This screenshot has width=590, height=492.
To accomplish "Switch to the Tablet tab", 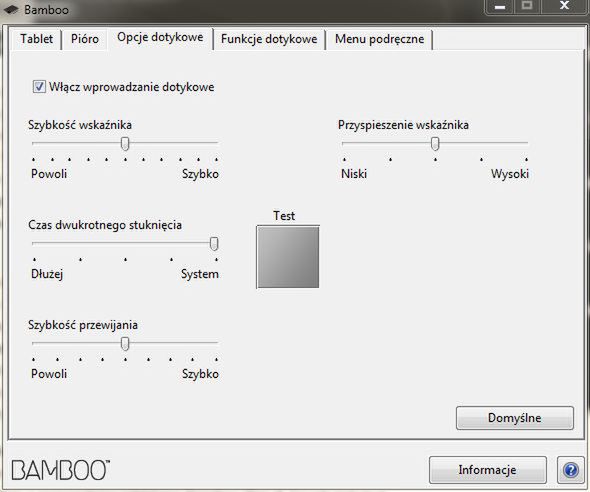I will (36, 39).
